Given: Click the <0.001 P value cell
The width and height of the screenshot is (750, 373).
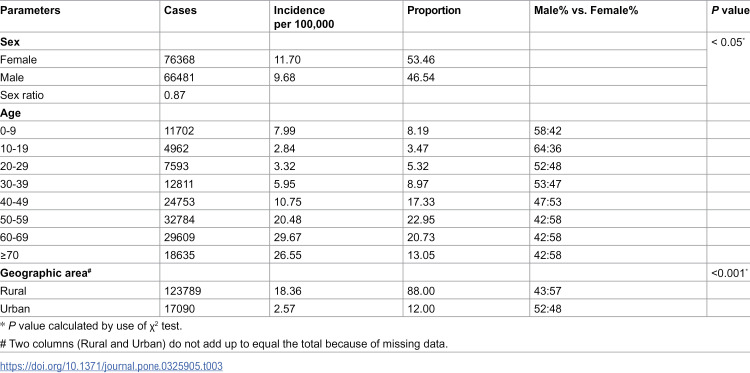Looking at the screenshot, I should coord(729,273).
